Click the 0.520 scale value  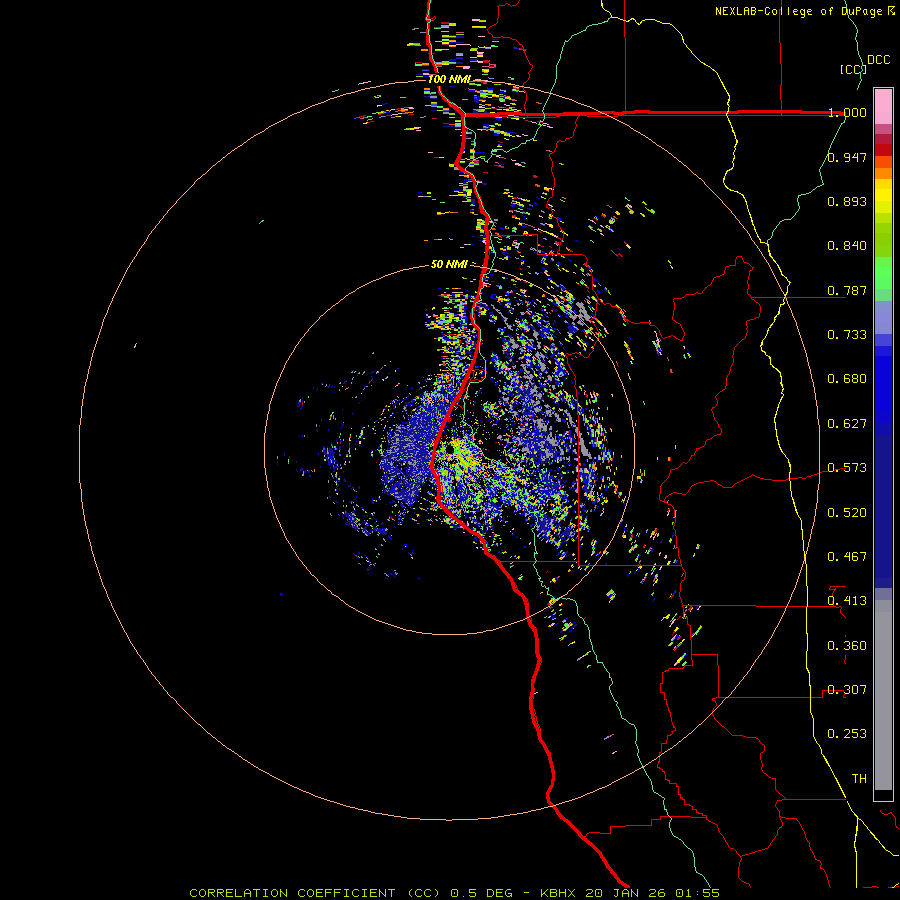pyautogui.click(x=847, y=513)
